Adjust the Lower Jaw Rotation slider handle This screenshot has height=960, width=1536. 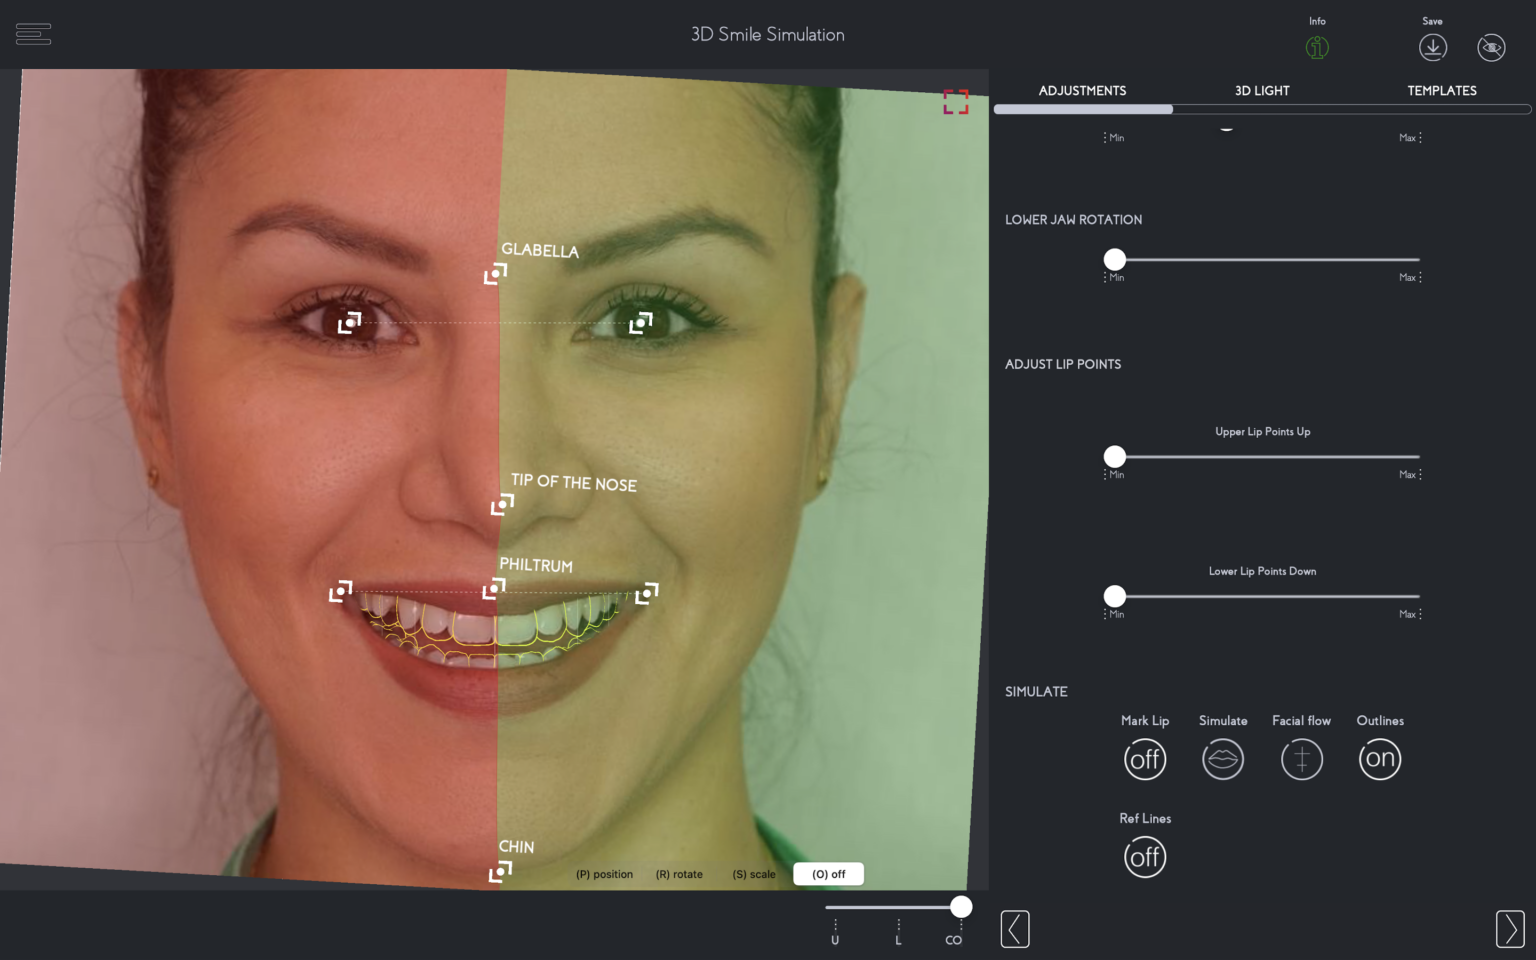pyautogui.click(x=1114, y=259)
